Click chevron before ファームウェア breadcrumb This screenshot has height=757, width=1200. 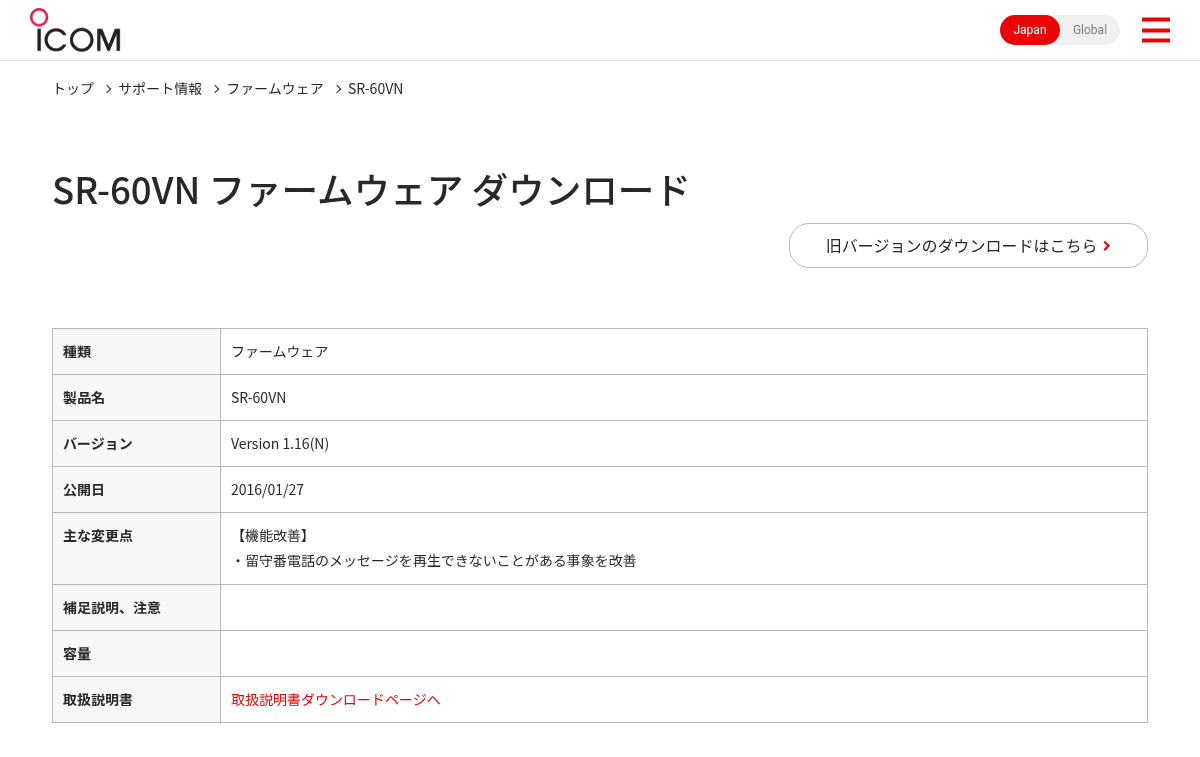(x=216, y=89)
